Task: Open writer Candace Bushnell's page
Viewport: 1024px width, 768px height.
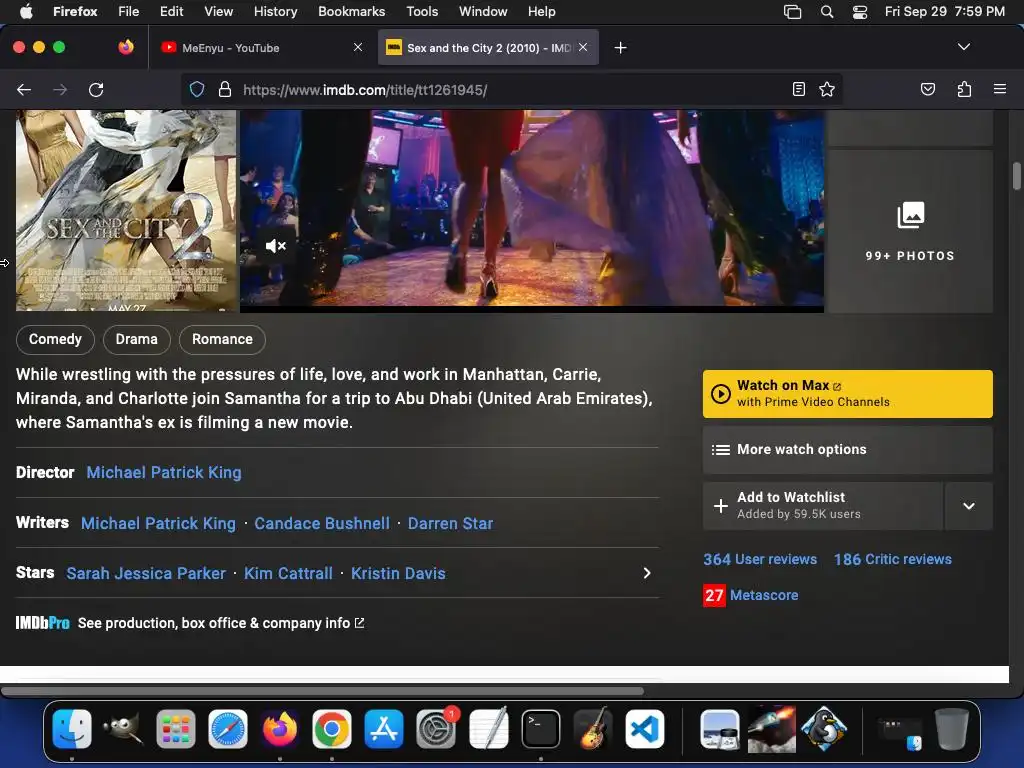Action: tap(322, 523)
